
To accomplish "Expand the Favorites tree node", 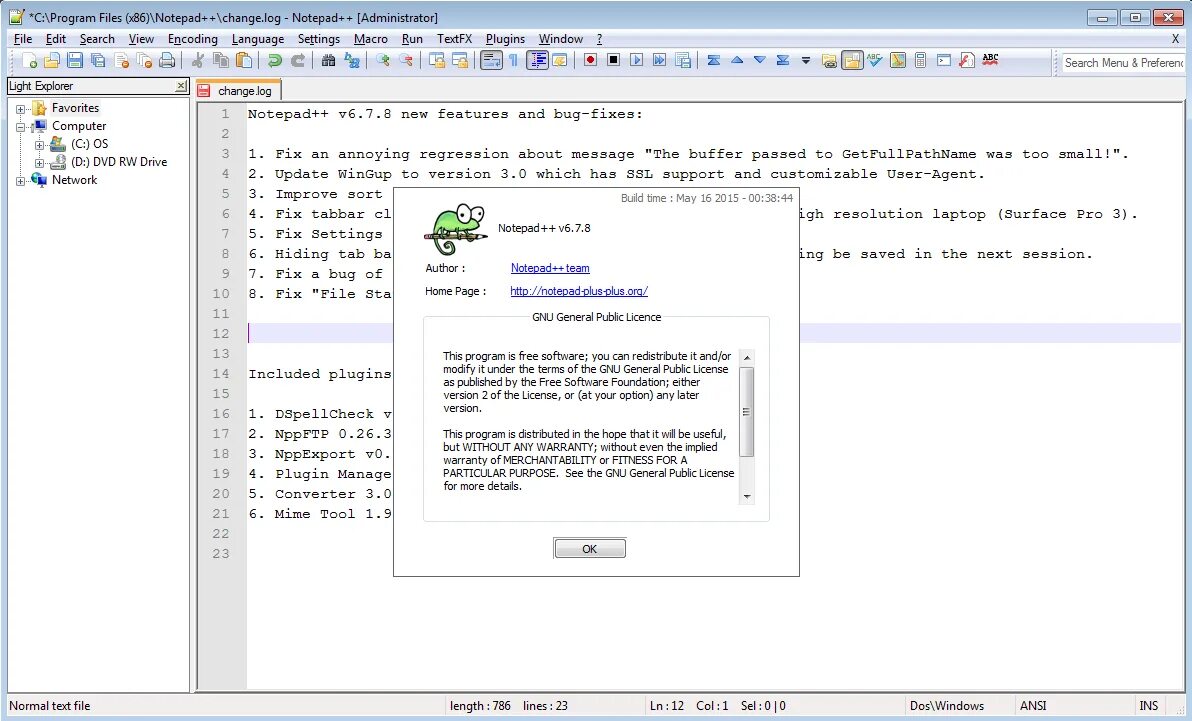I will 21,109.
